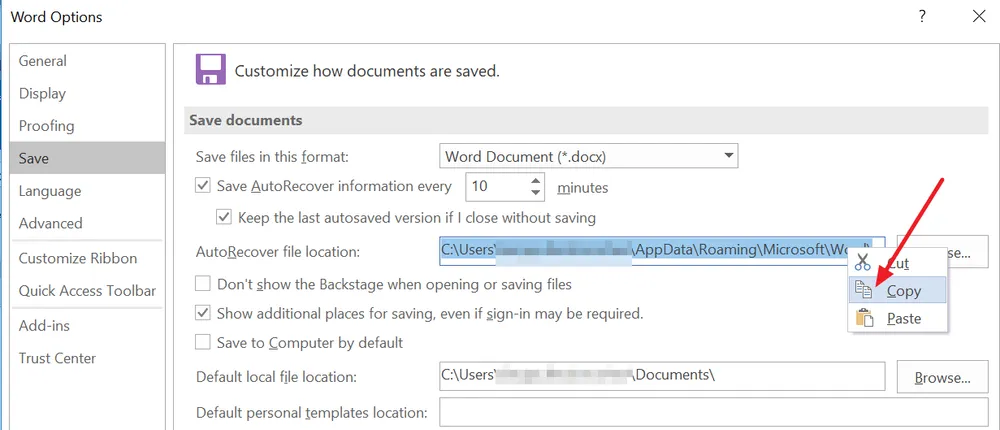1000x430 pixels.
Task: Click the AutoRecover file location label
Action: [x=278, y=252]
